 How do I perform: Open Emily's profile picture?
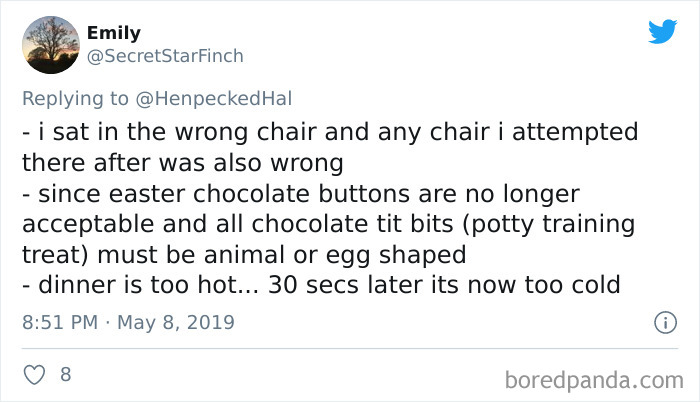click(50, 45)
